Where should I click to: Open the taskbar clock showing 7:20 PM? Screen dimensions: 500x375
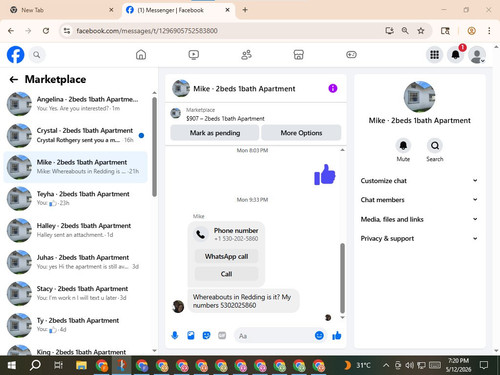point(458,365)
